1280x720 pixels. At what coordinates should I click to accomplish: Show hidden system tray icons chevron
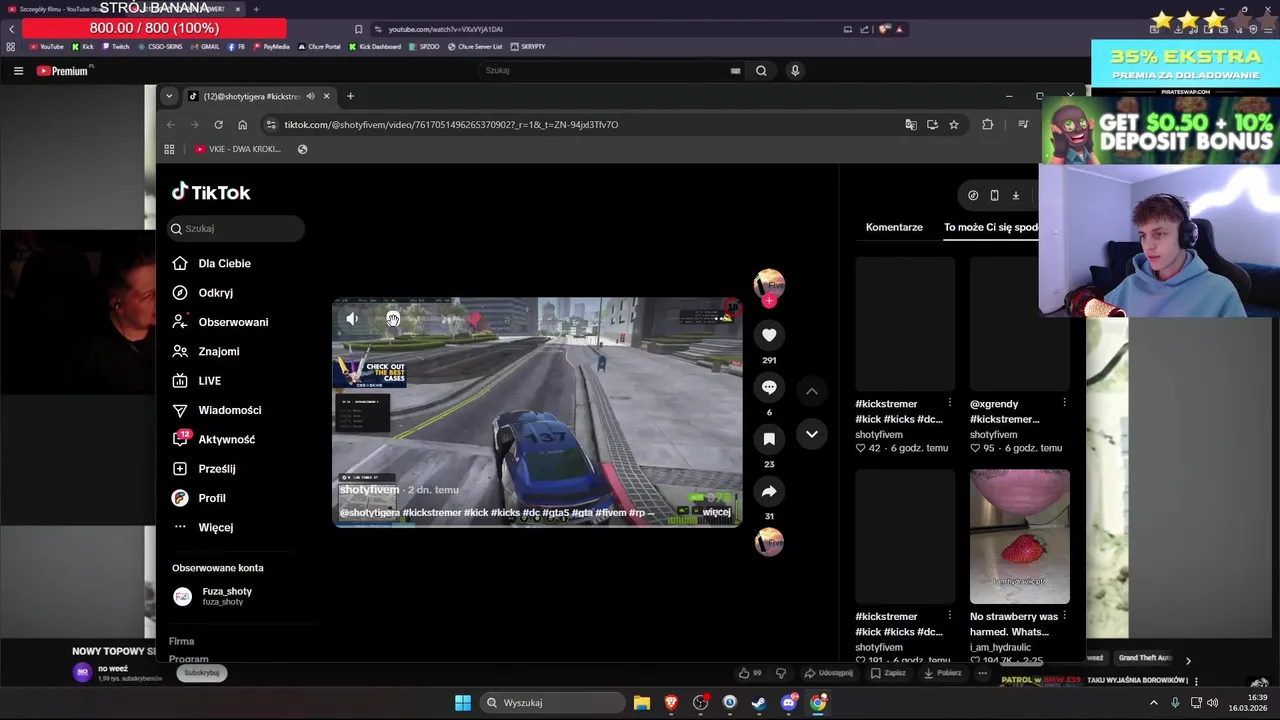tap(1153, 703)
